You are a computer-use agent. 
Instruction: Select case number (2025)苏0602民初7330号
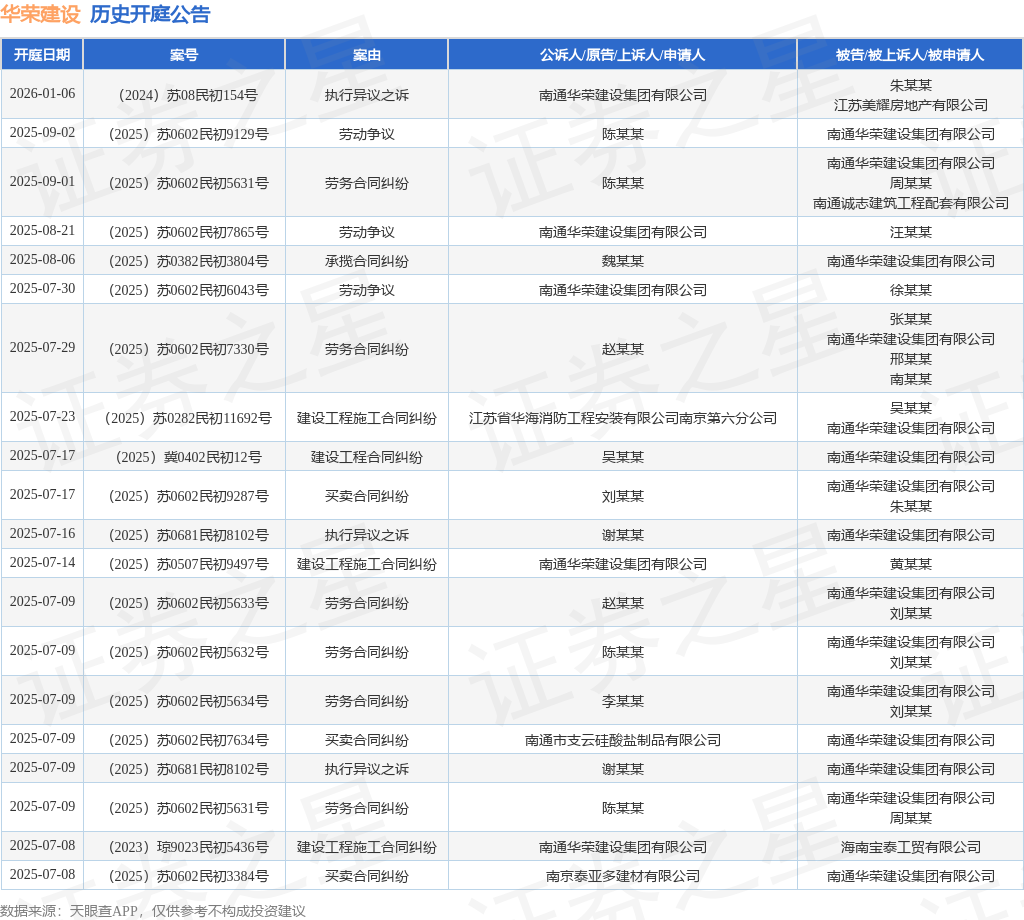(188, 349)
